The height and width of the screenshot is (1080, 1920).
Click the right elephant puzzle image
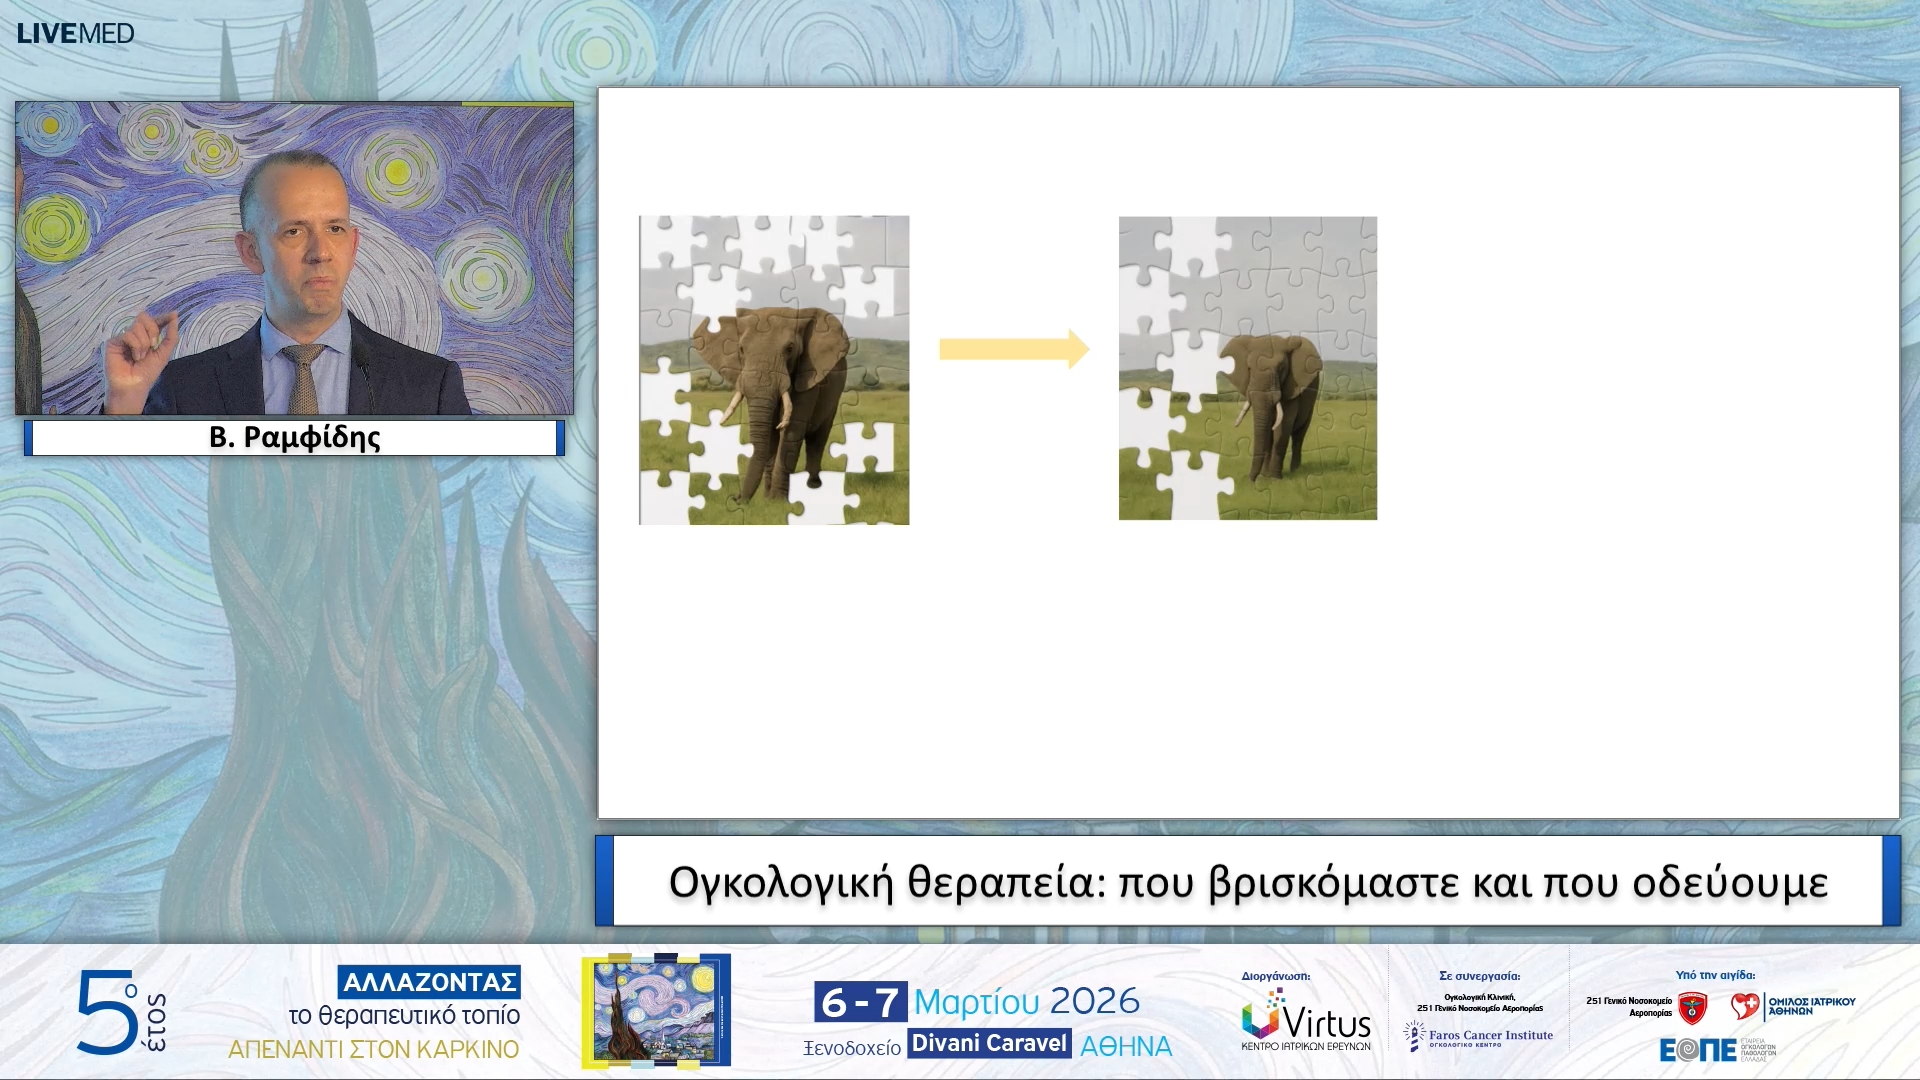coord(1247,368)
